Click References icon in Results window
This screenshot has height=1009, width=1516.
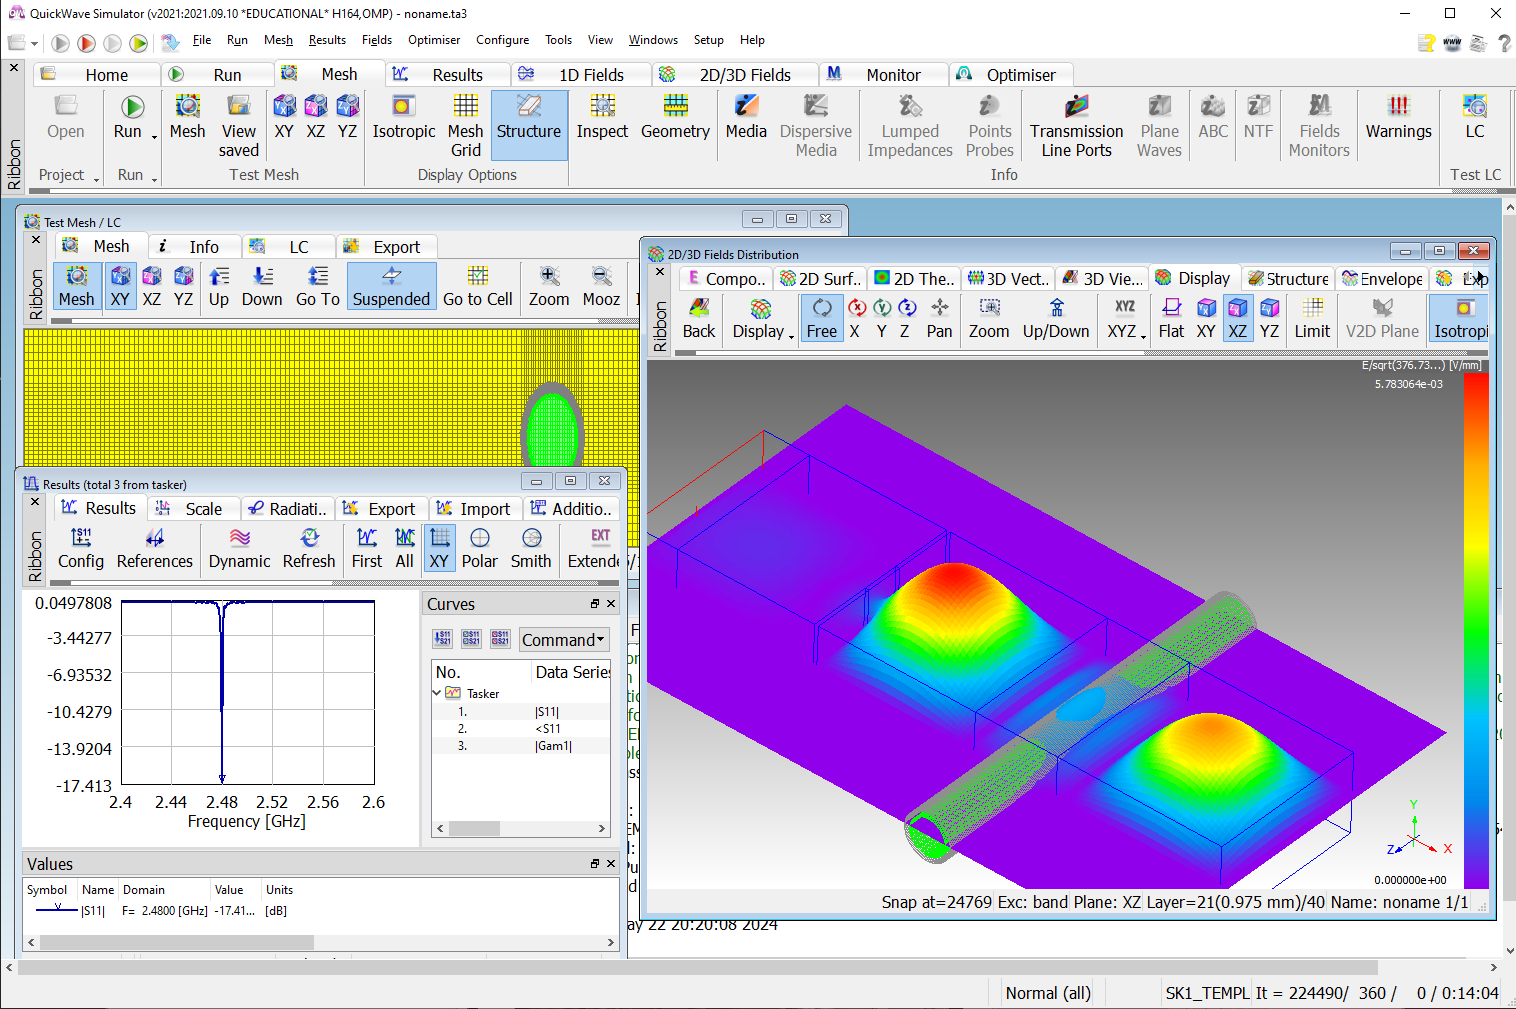coord(155,548)
